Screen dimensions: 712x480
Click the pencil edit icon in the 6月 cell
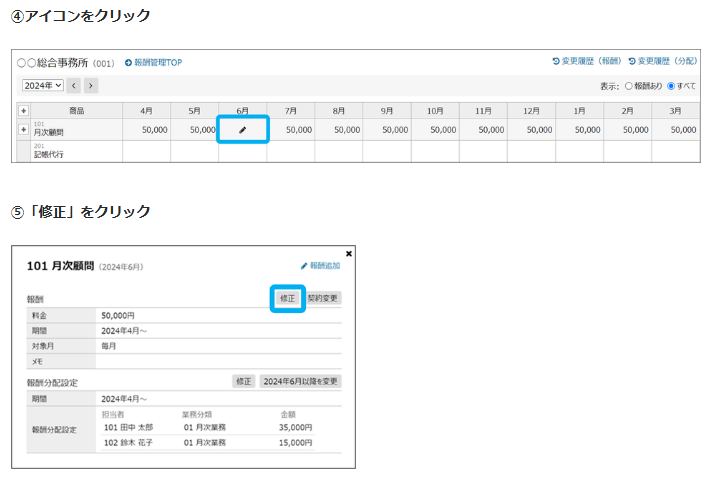(x=242, y=130)
